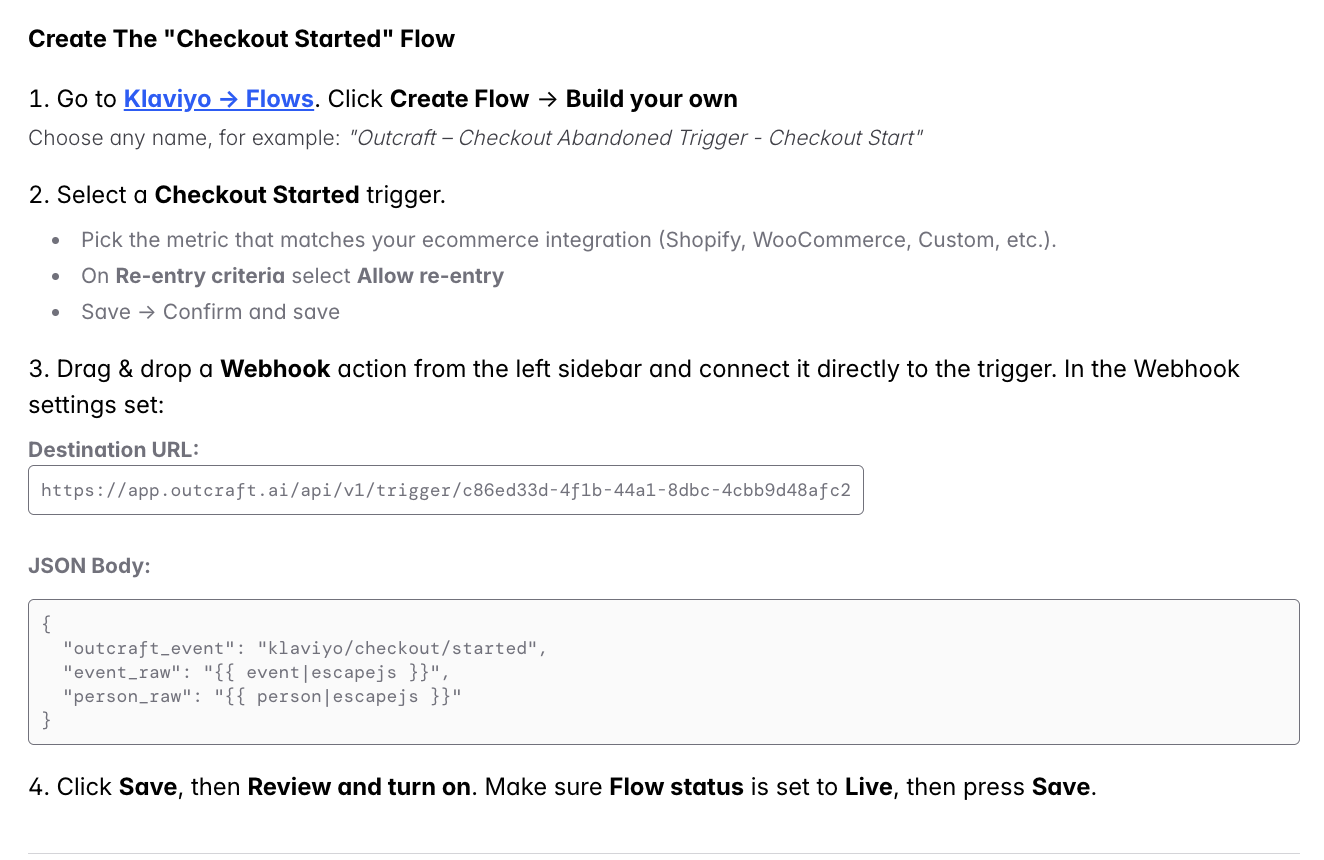This screenshot has height=860, width=1324.
Task: Click inside the JSON Body code block
Action: [664, 672]
